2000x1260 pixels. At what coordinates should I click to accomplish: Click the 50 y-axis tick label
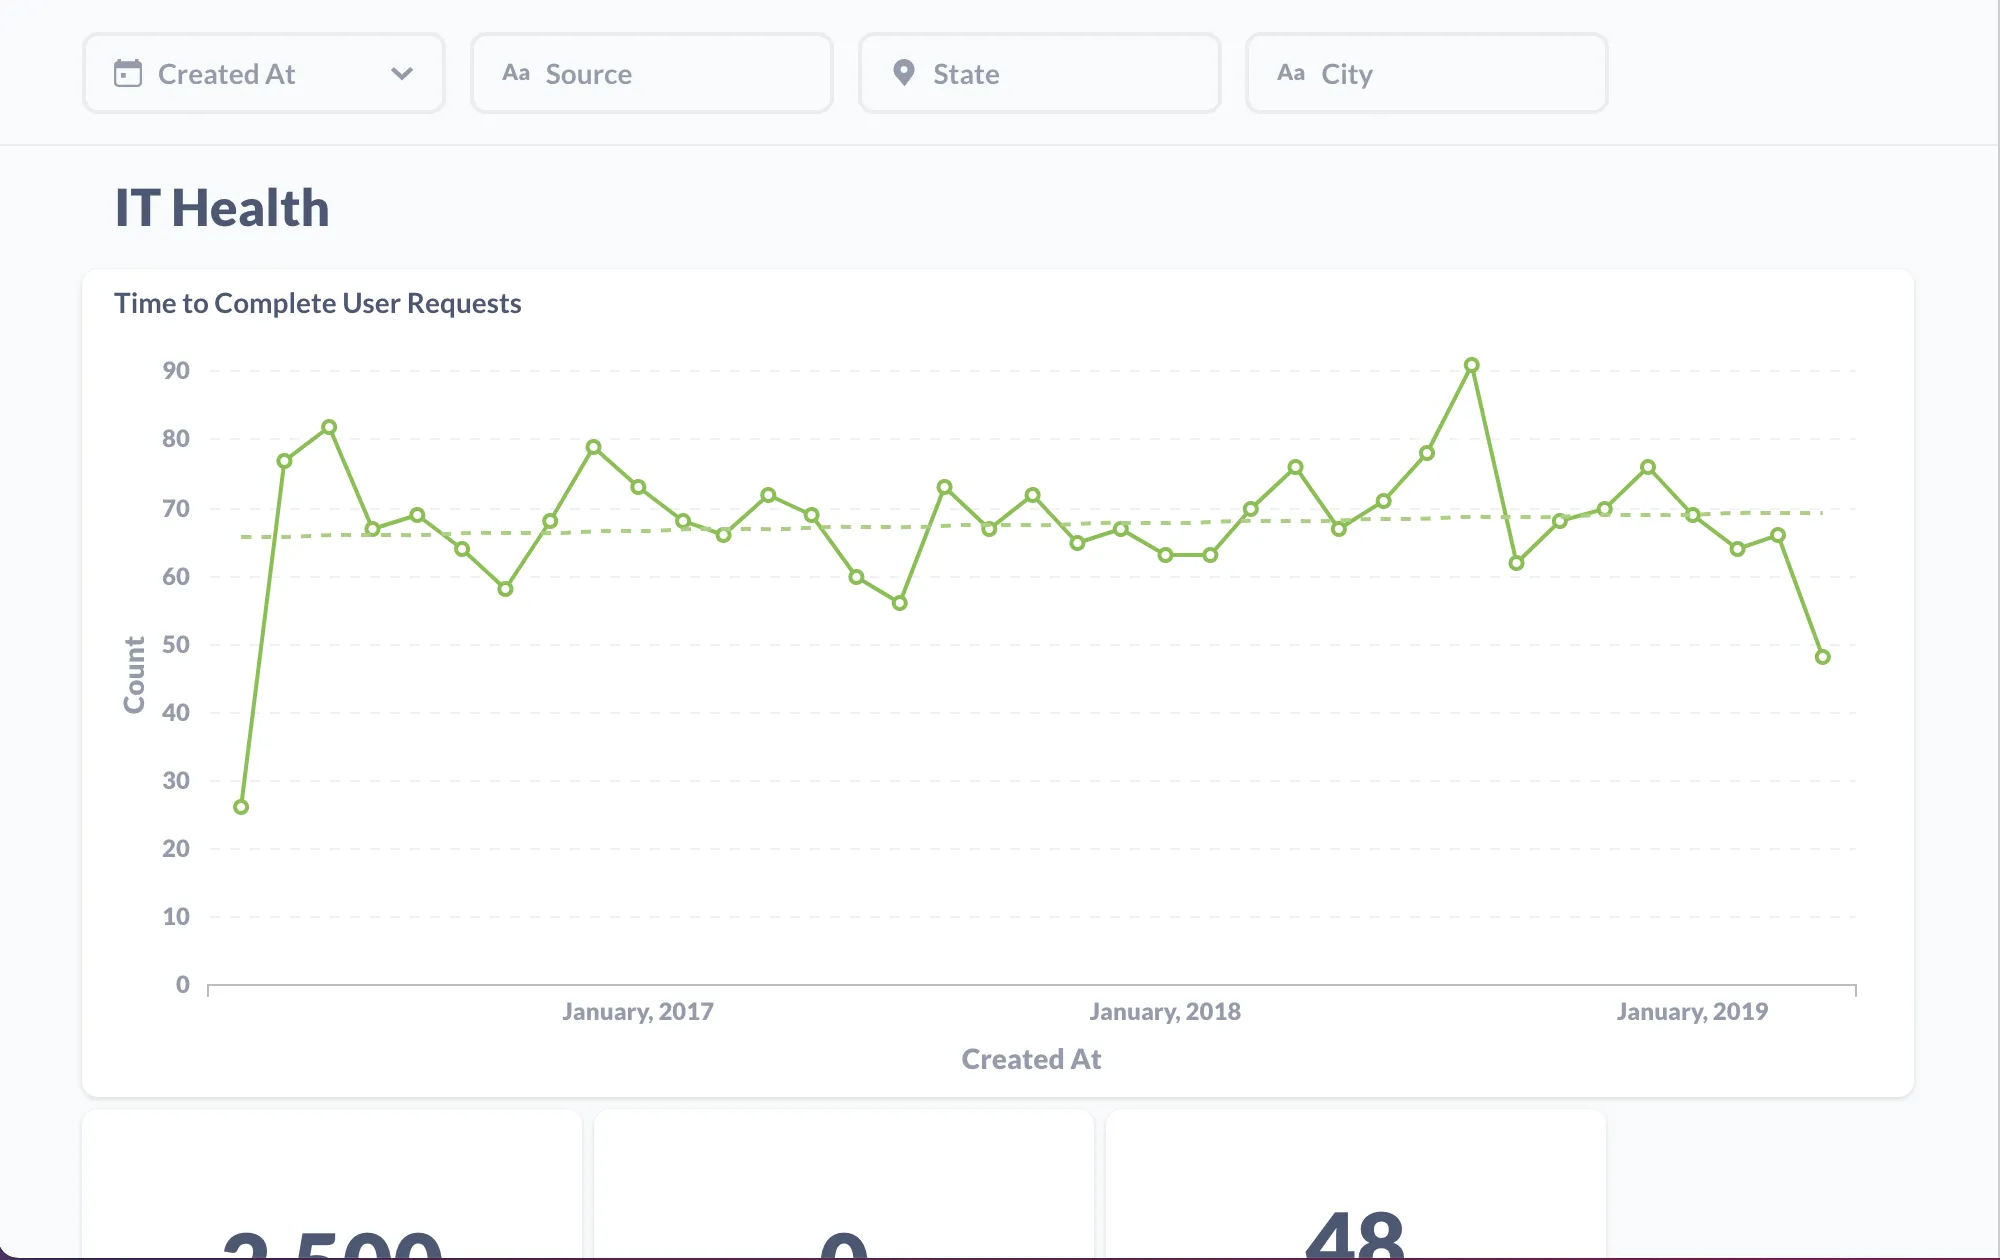(176, 645)
